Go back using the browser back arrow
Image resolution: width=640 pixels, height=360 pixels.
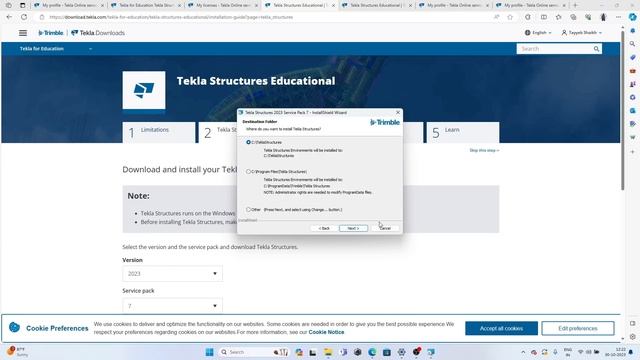(9, 17)
